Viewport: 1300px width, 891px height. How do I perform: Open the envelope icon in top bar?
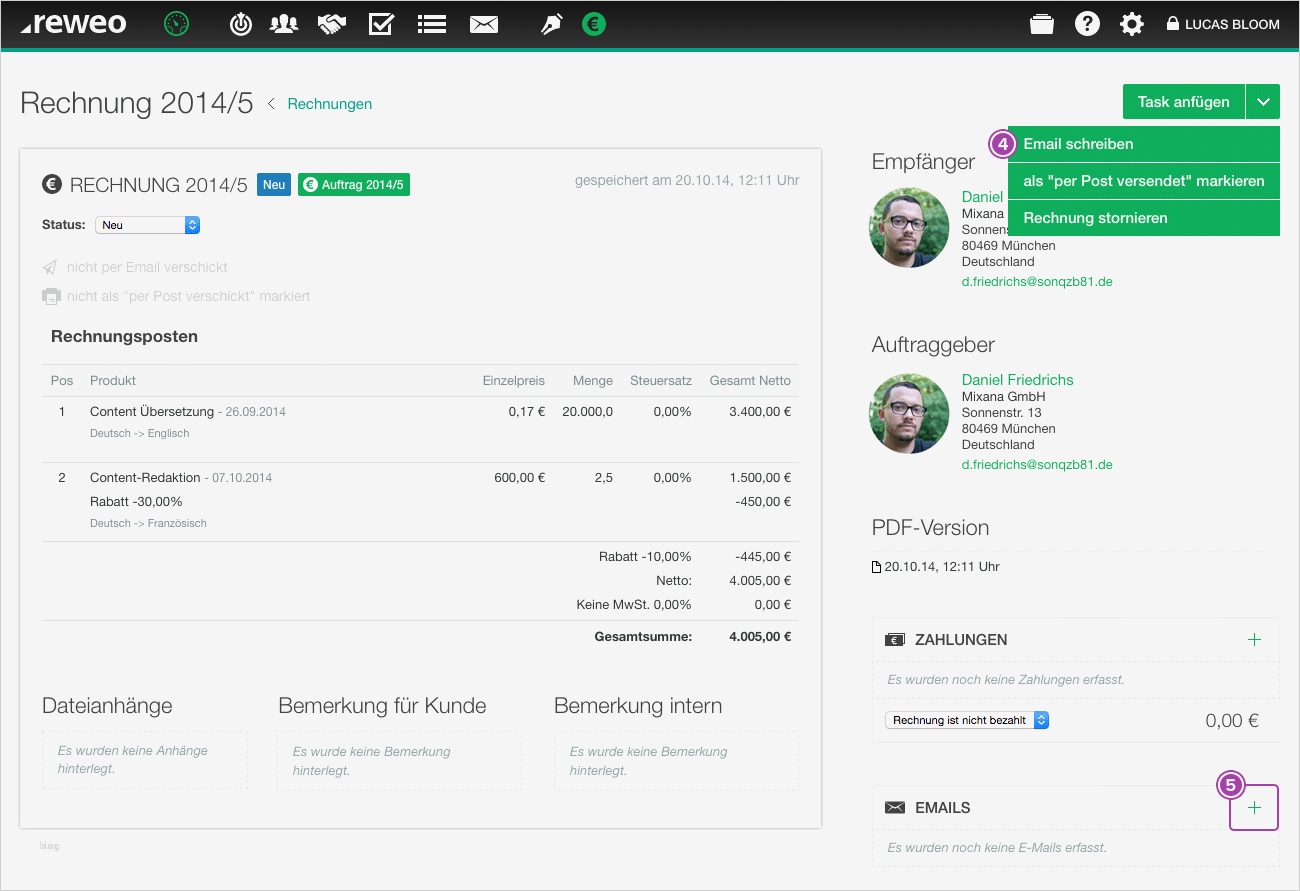[x=484, y=24]
